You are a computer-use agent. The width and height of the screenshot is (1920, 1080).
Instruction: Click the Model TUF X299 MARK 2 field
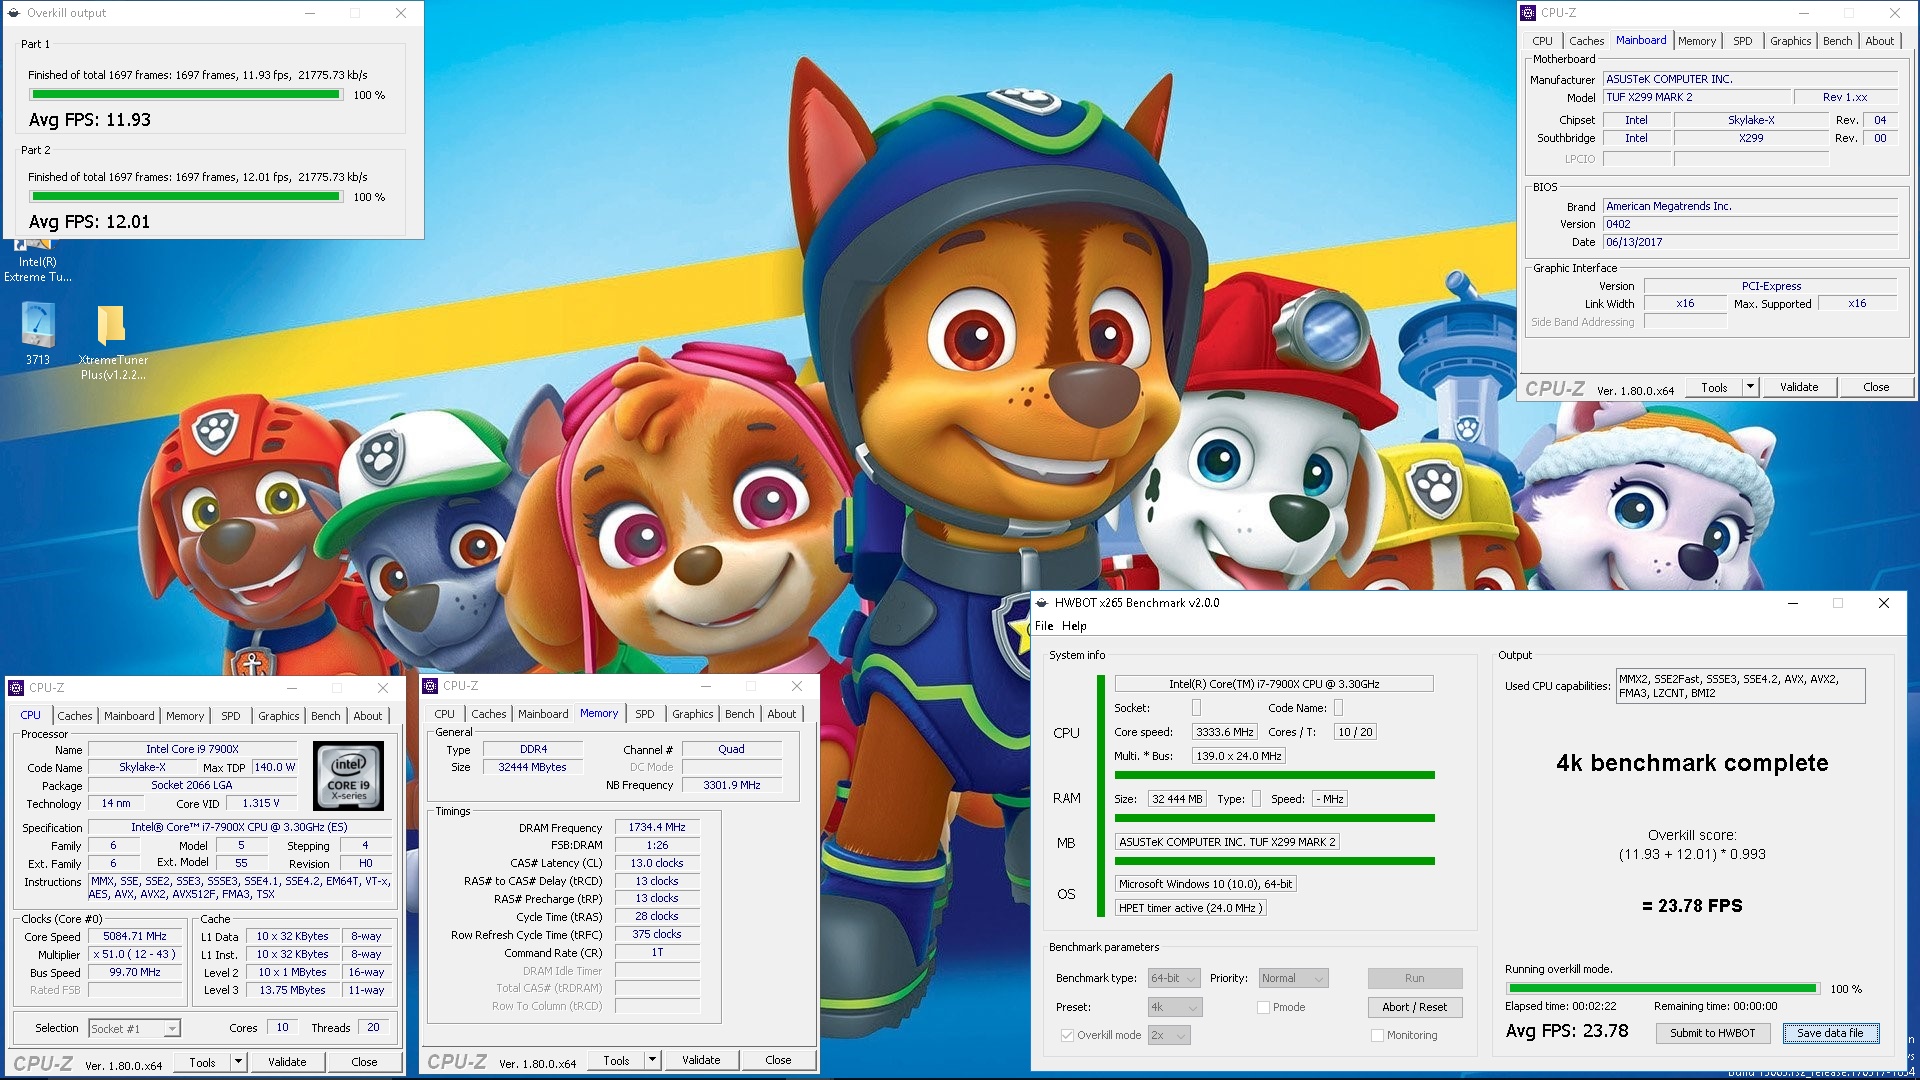coord(1695,97)
